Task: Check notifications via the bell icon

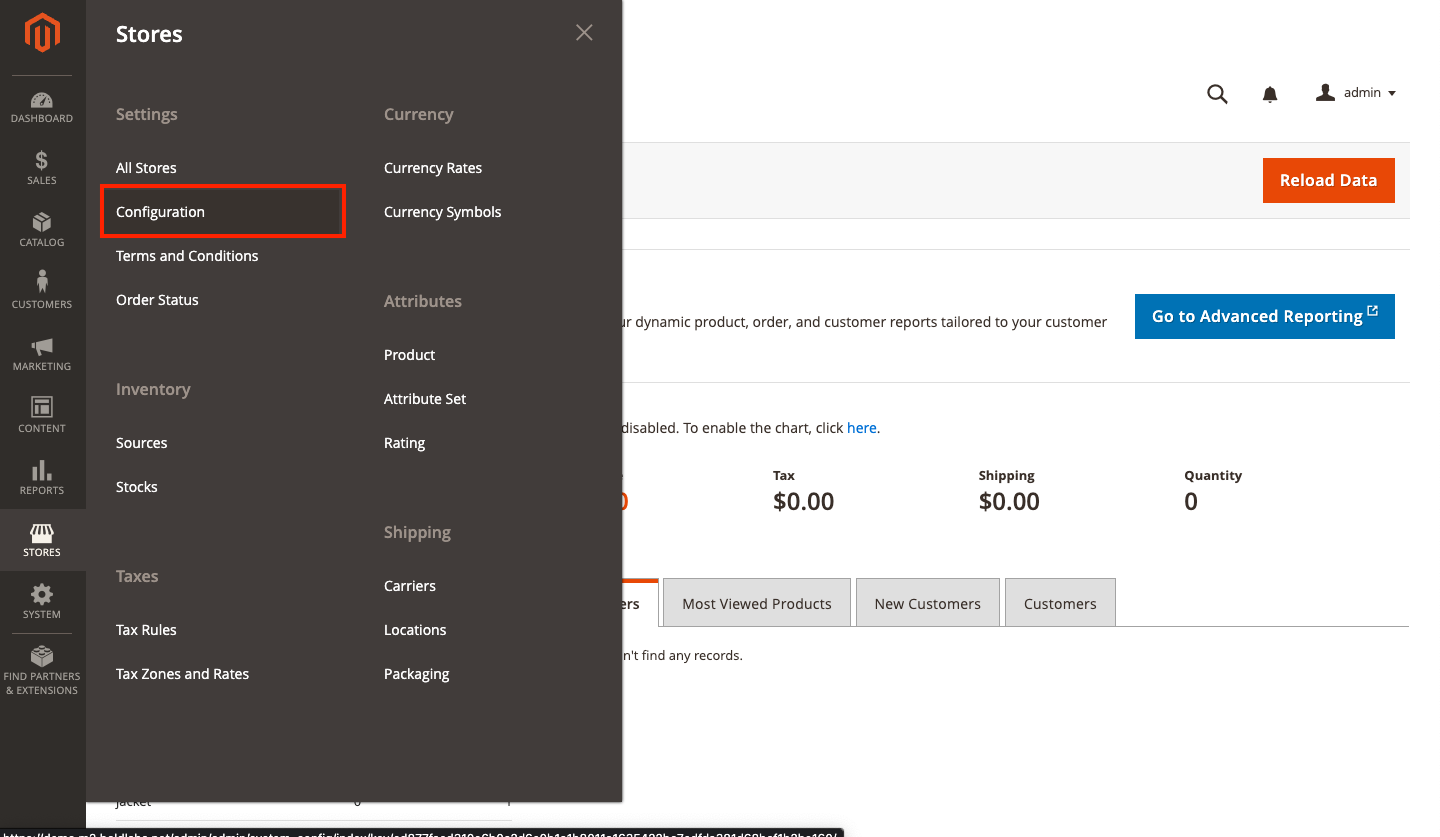Action: point(1269,93)
